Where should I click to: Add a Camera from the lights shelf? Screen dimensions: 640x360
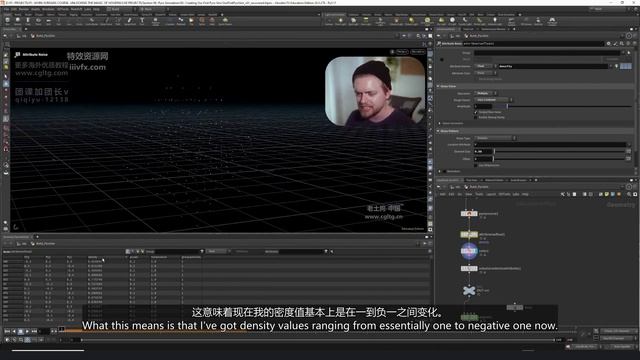[329, 21]
